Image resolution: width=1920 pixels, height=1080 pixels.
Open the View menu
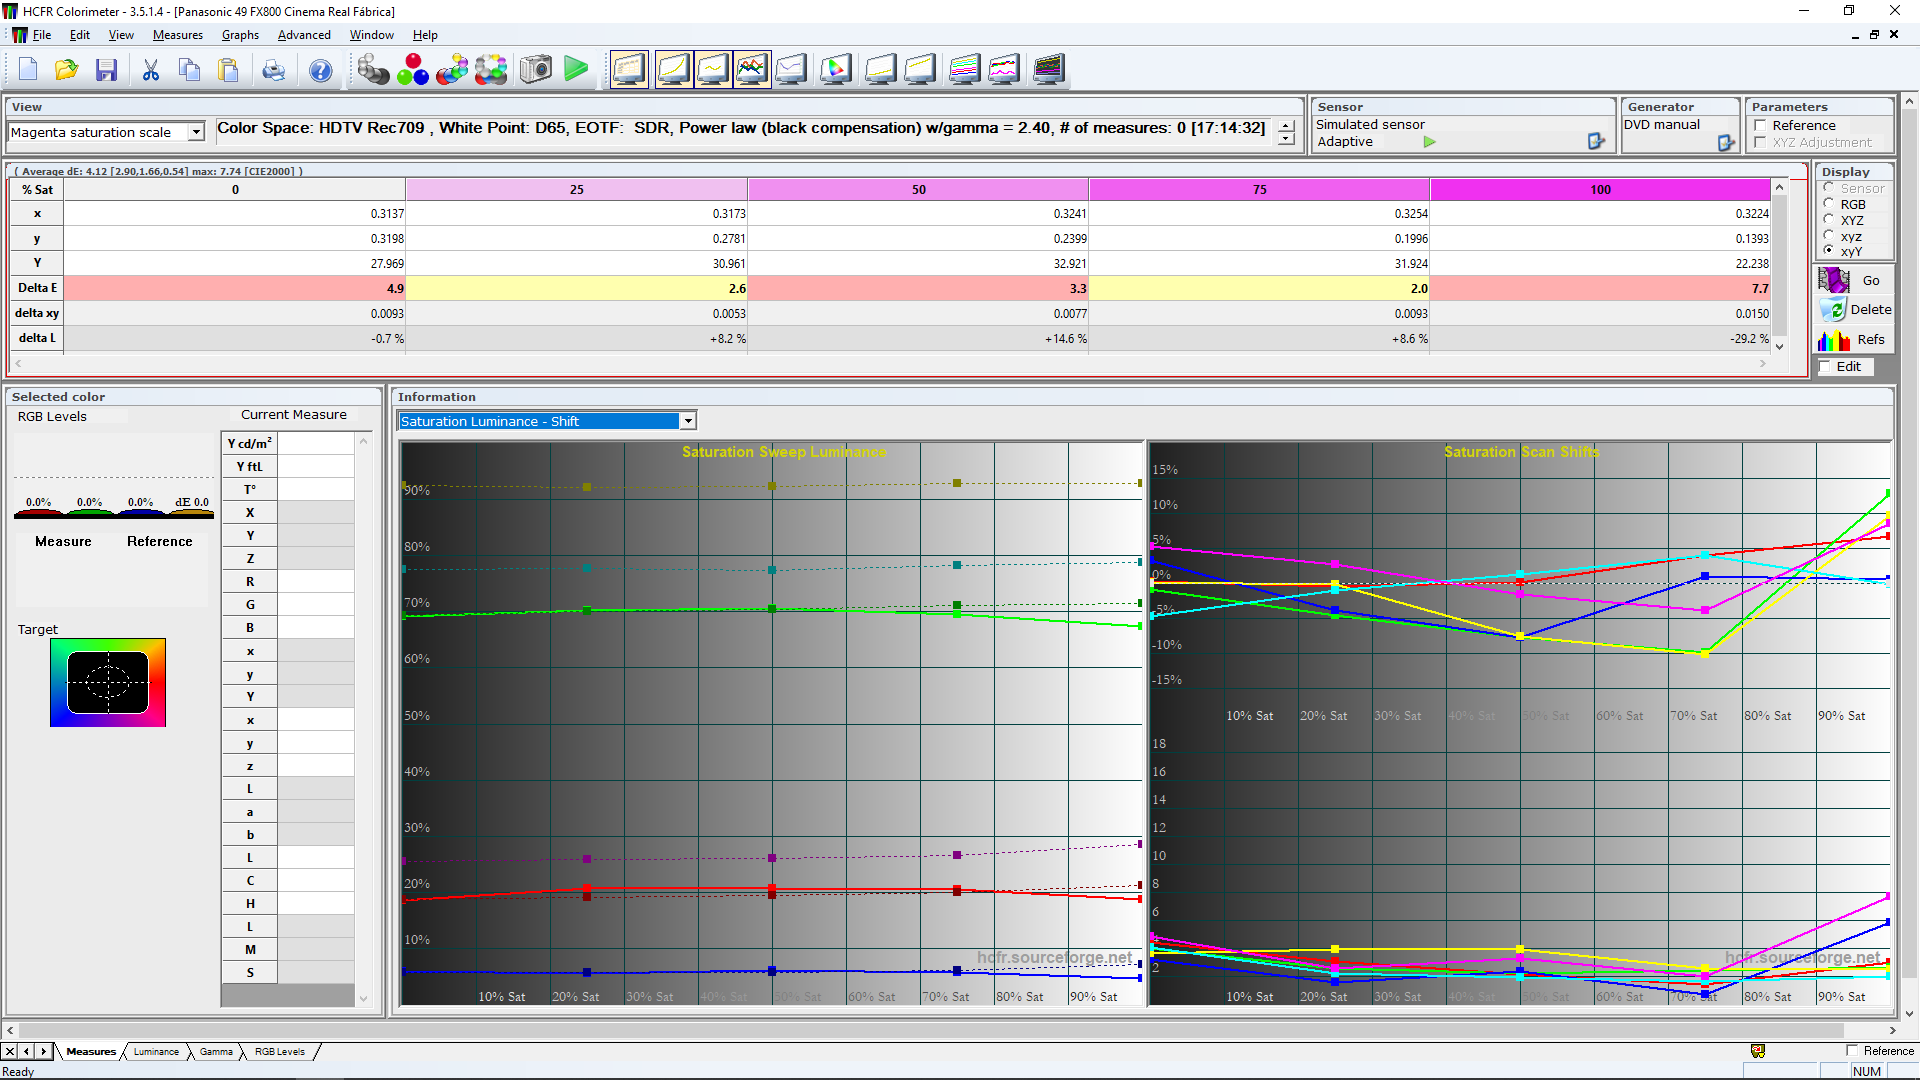pos(121,35)
